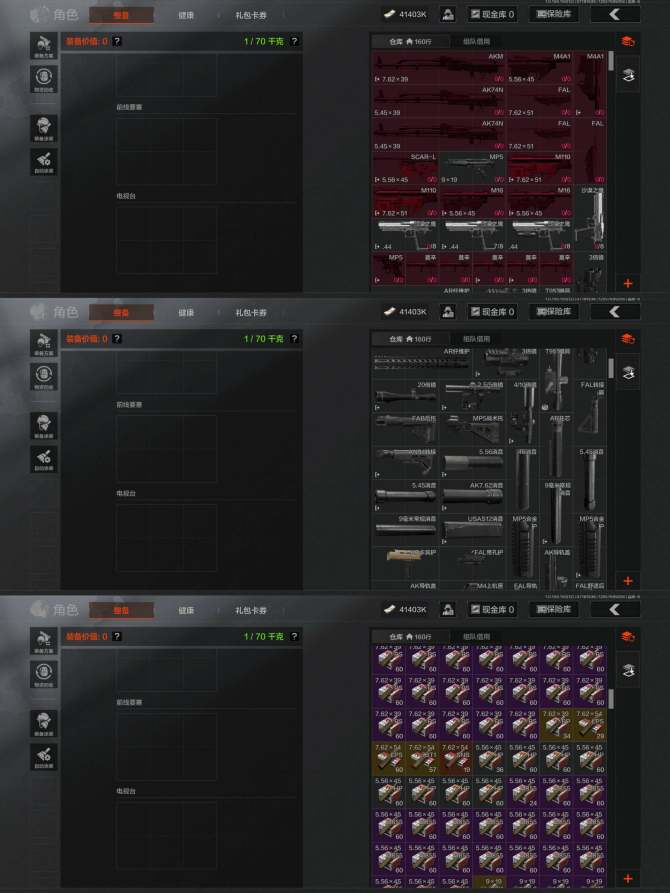Open 保险库 button in top screenshot
The width and height of the screenshot is (670, 893).
554,14
